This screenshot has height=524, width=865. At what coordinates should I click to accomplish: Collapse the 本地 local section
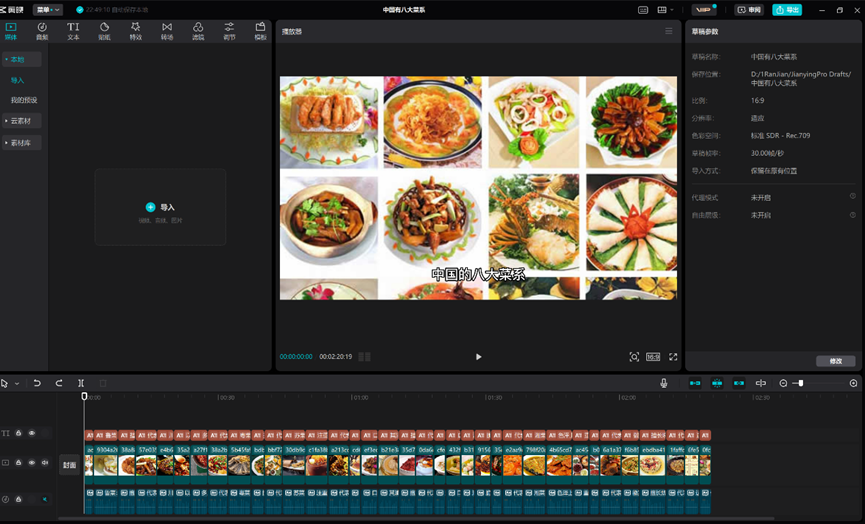[22, 59]
